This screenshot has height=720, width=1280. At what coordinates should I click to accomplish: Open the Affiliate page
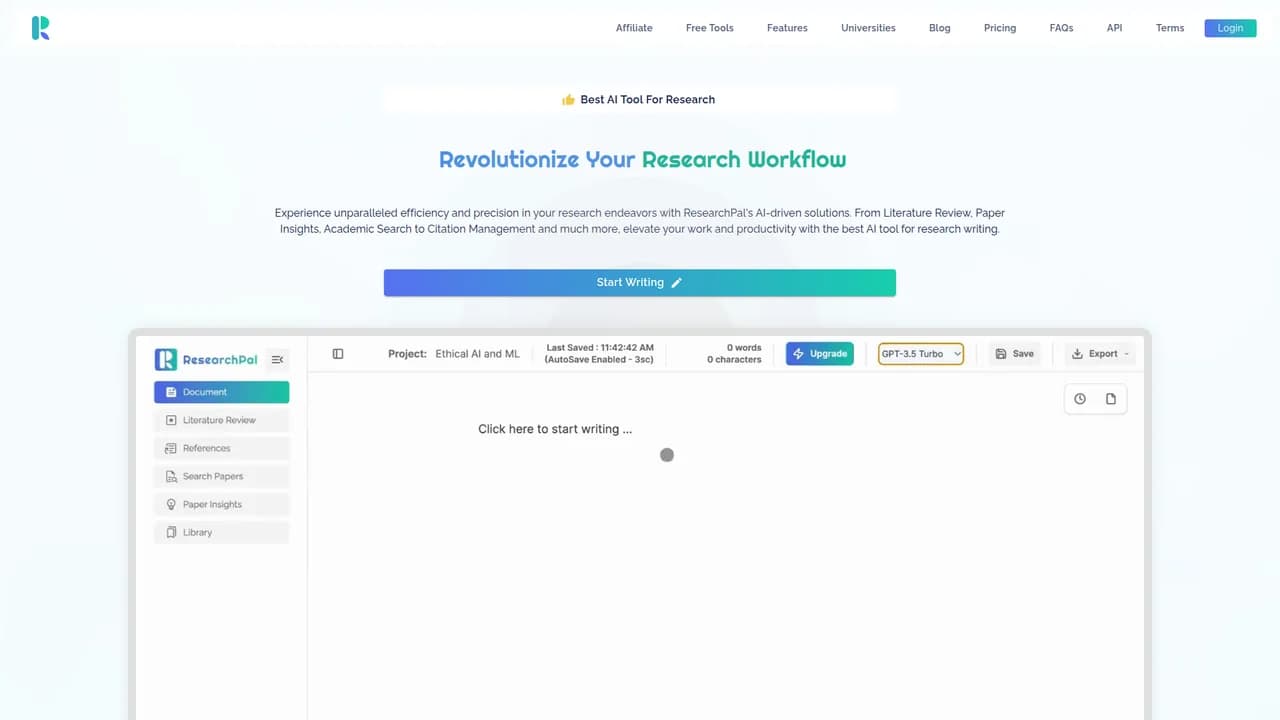pyautogui.click(x=634, y=28)
